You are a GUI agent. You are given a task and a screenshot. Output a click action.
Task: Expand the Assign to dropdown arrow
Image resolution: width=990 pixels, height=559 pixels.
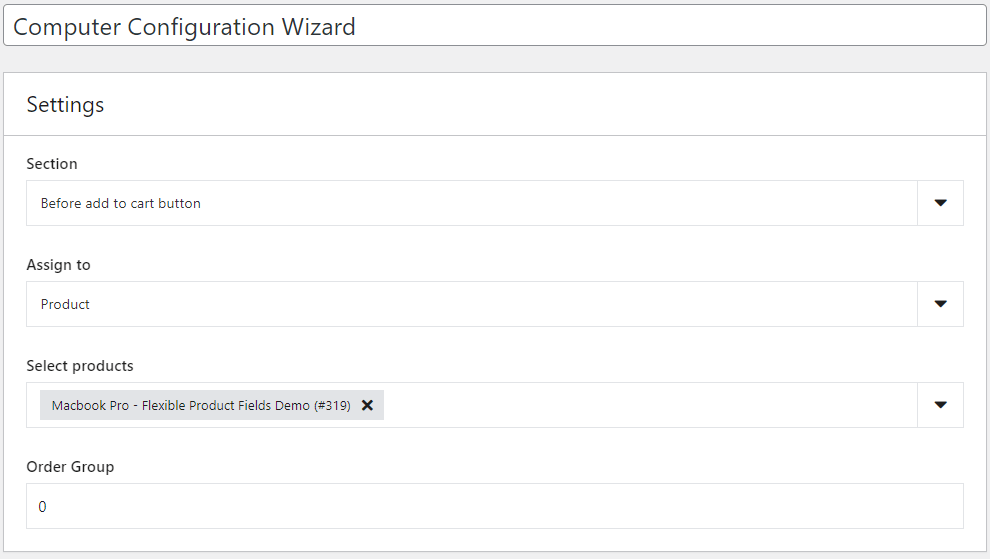[940, 304]
